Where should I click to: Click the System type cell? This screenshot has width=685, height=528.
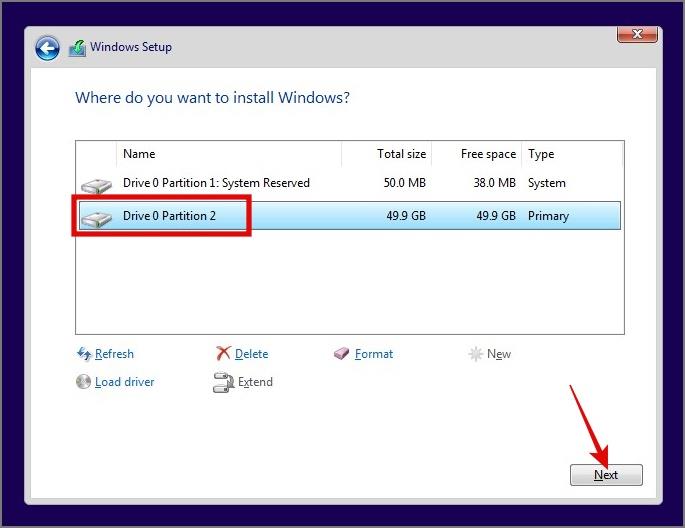coord(547,183)
